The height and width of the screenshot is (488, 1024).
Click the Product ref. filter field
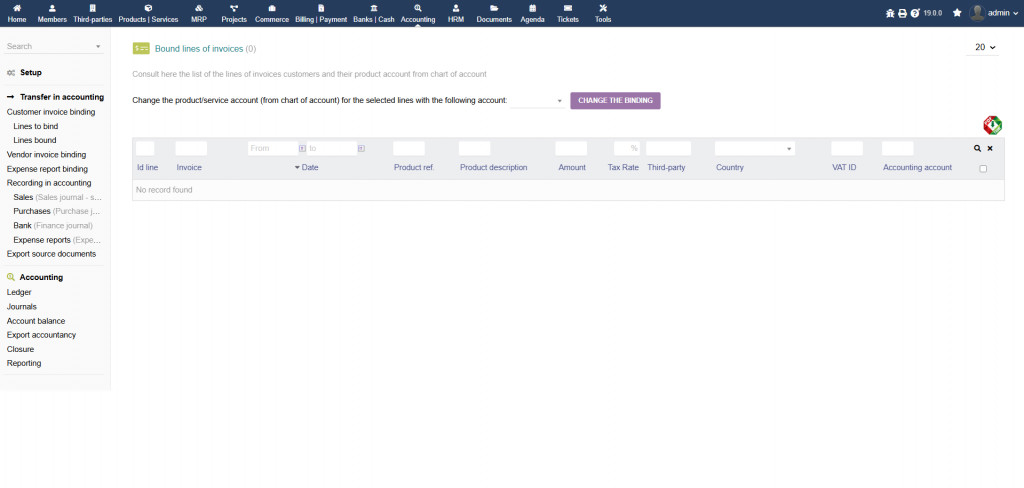(x=409, y=148)
